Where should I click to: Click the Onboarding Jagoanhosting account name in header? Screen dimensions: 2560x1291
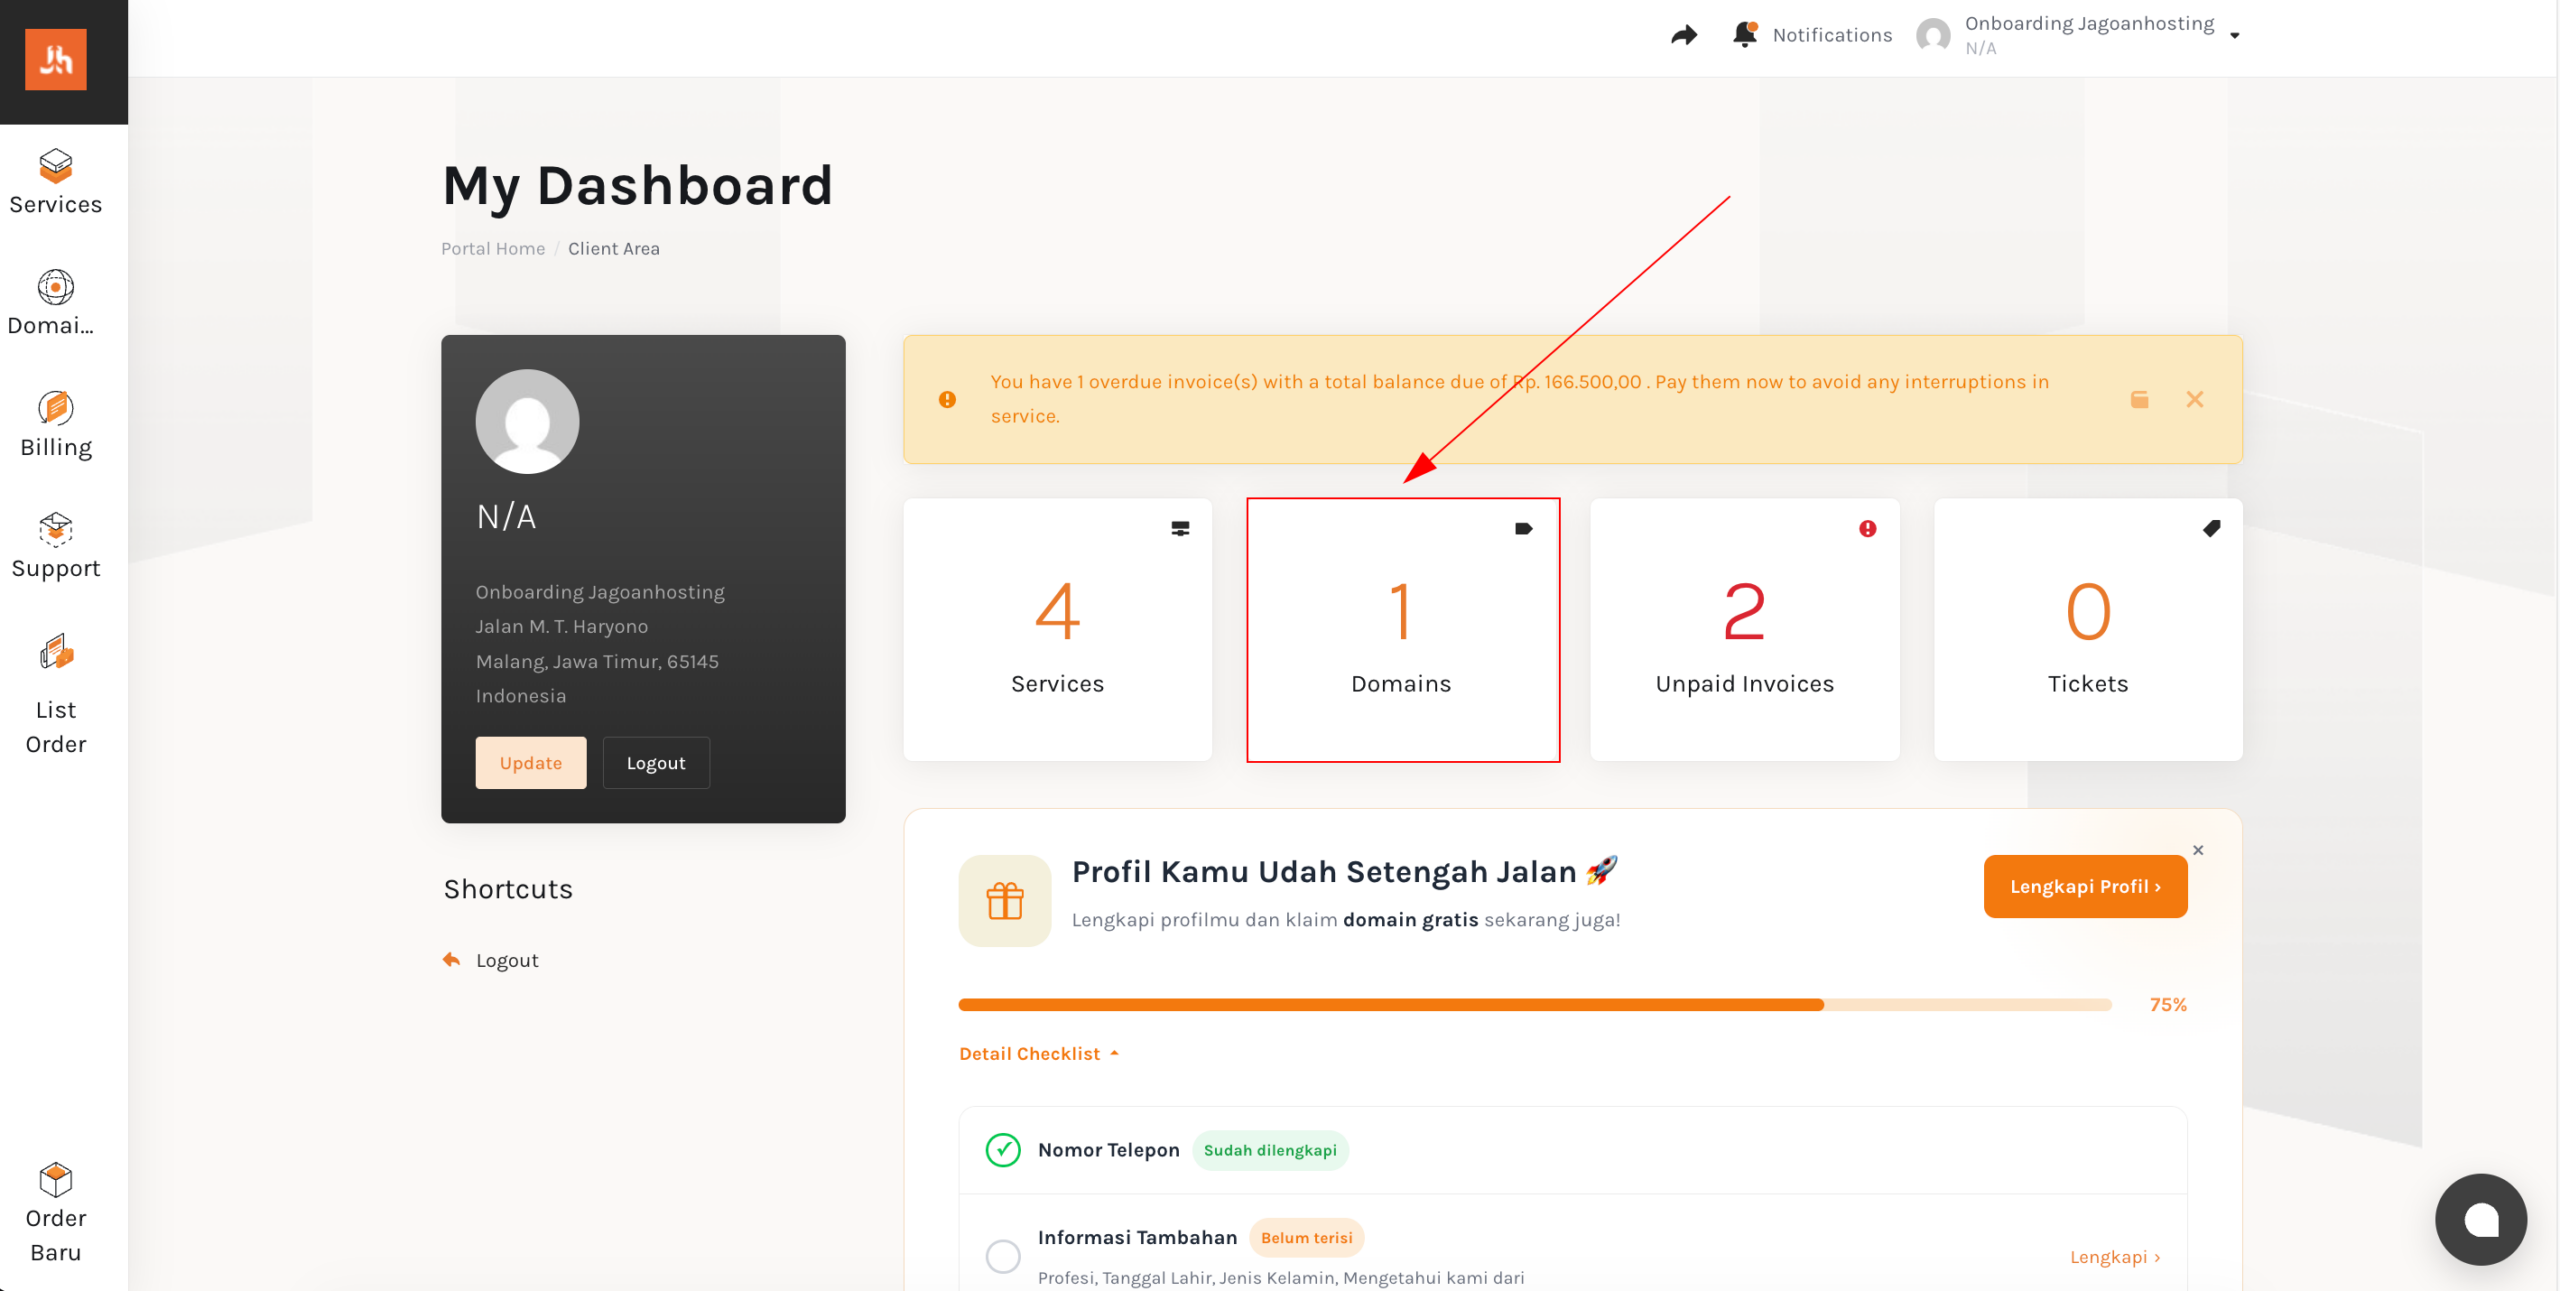[2089, 23]
